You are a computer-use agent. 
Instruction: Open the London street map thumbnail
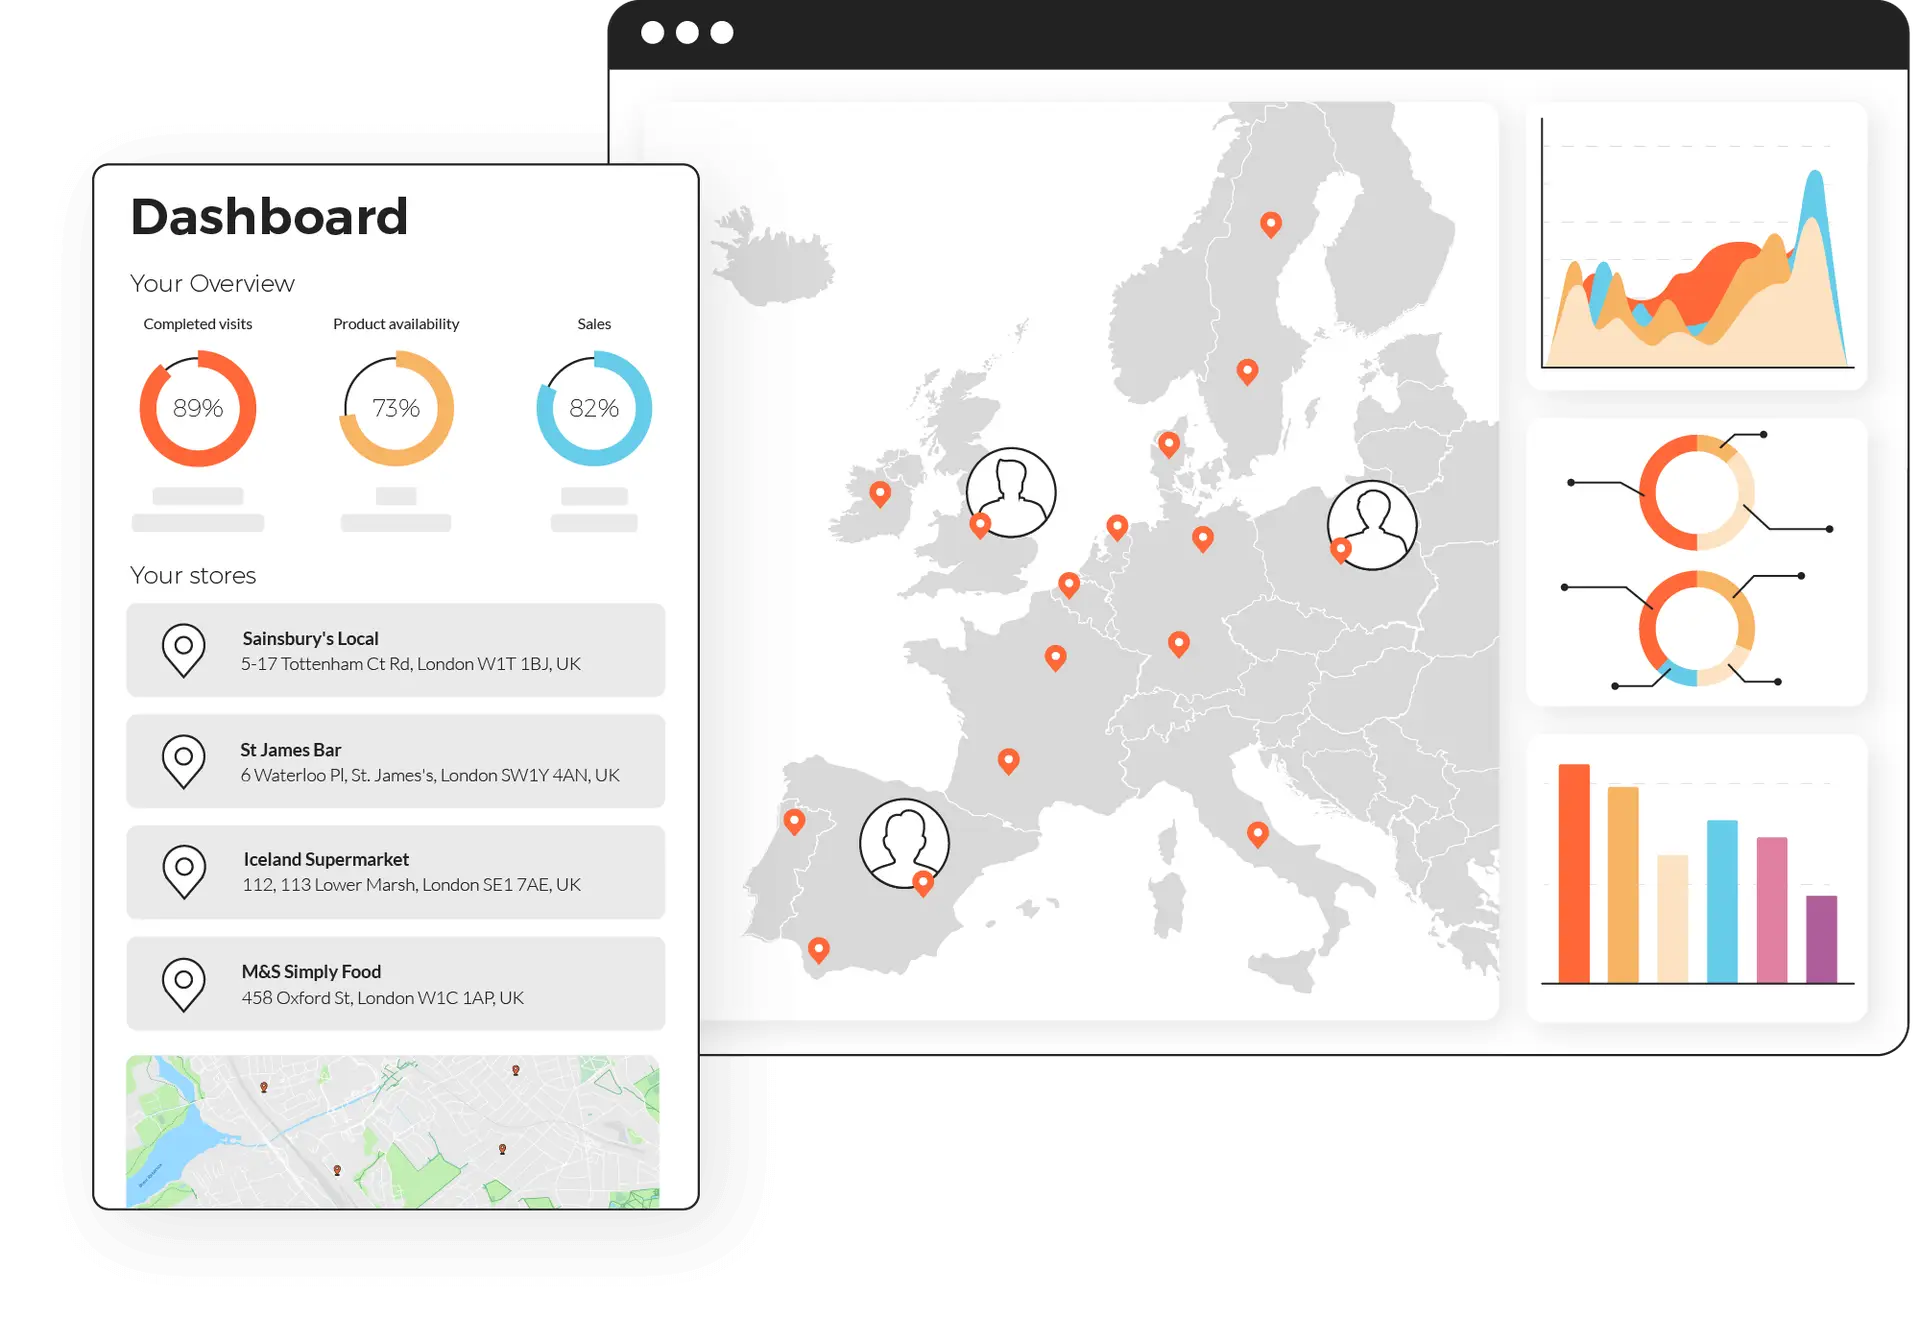coord(393,1131)
